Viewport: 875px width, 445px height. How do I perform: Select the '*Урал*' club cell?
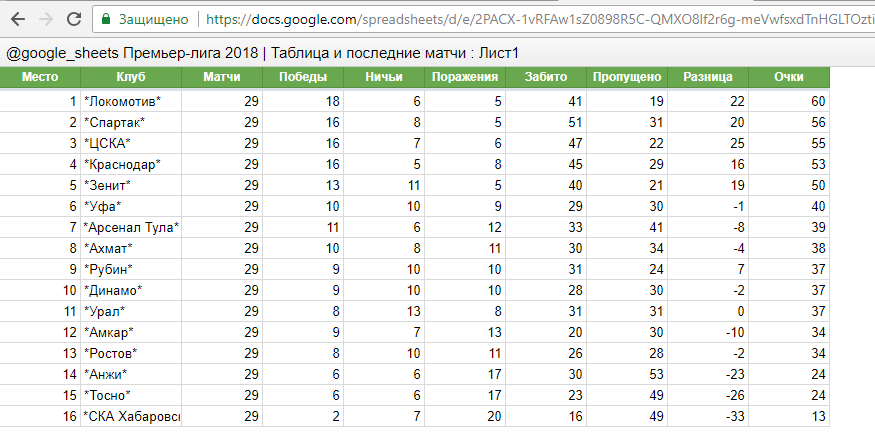[131, 311]
